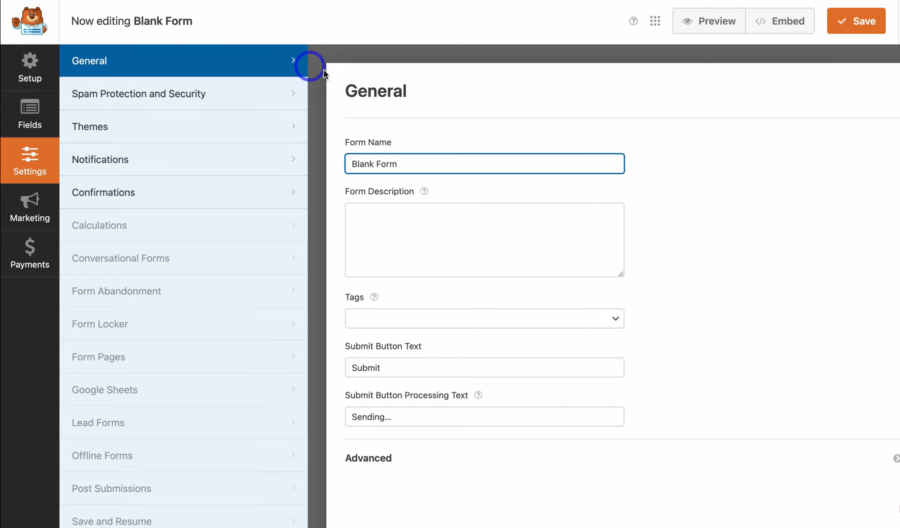Screen dimensions: 900x528
Task: Click into the Form Description text area
Action: click(x=484, y=240)
